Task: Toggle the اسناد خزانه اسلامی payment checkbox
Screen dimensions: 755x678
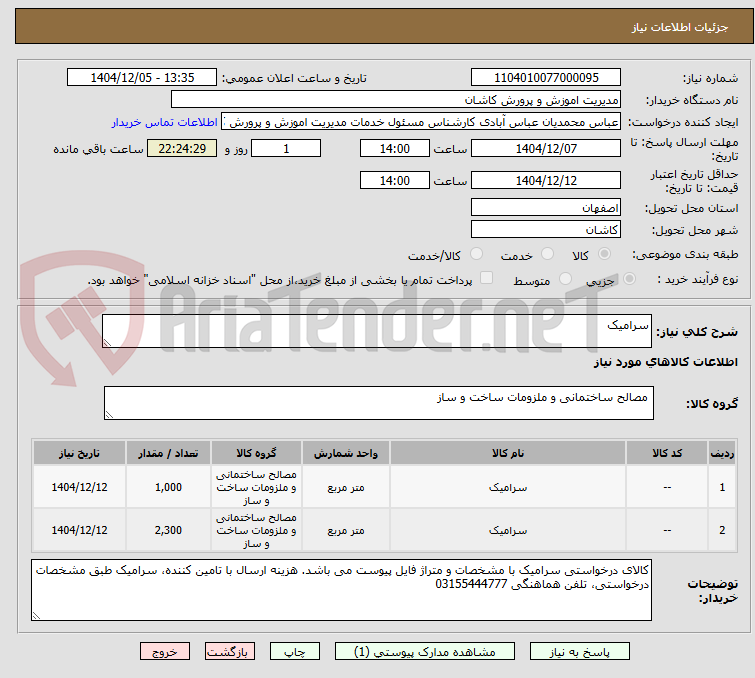Action: tap(486, 278)
